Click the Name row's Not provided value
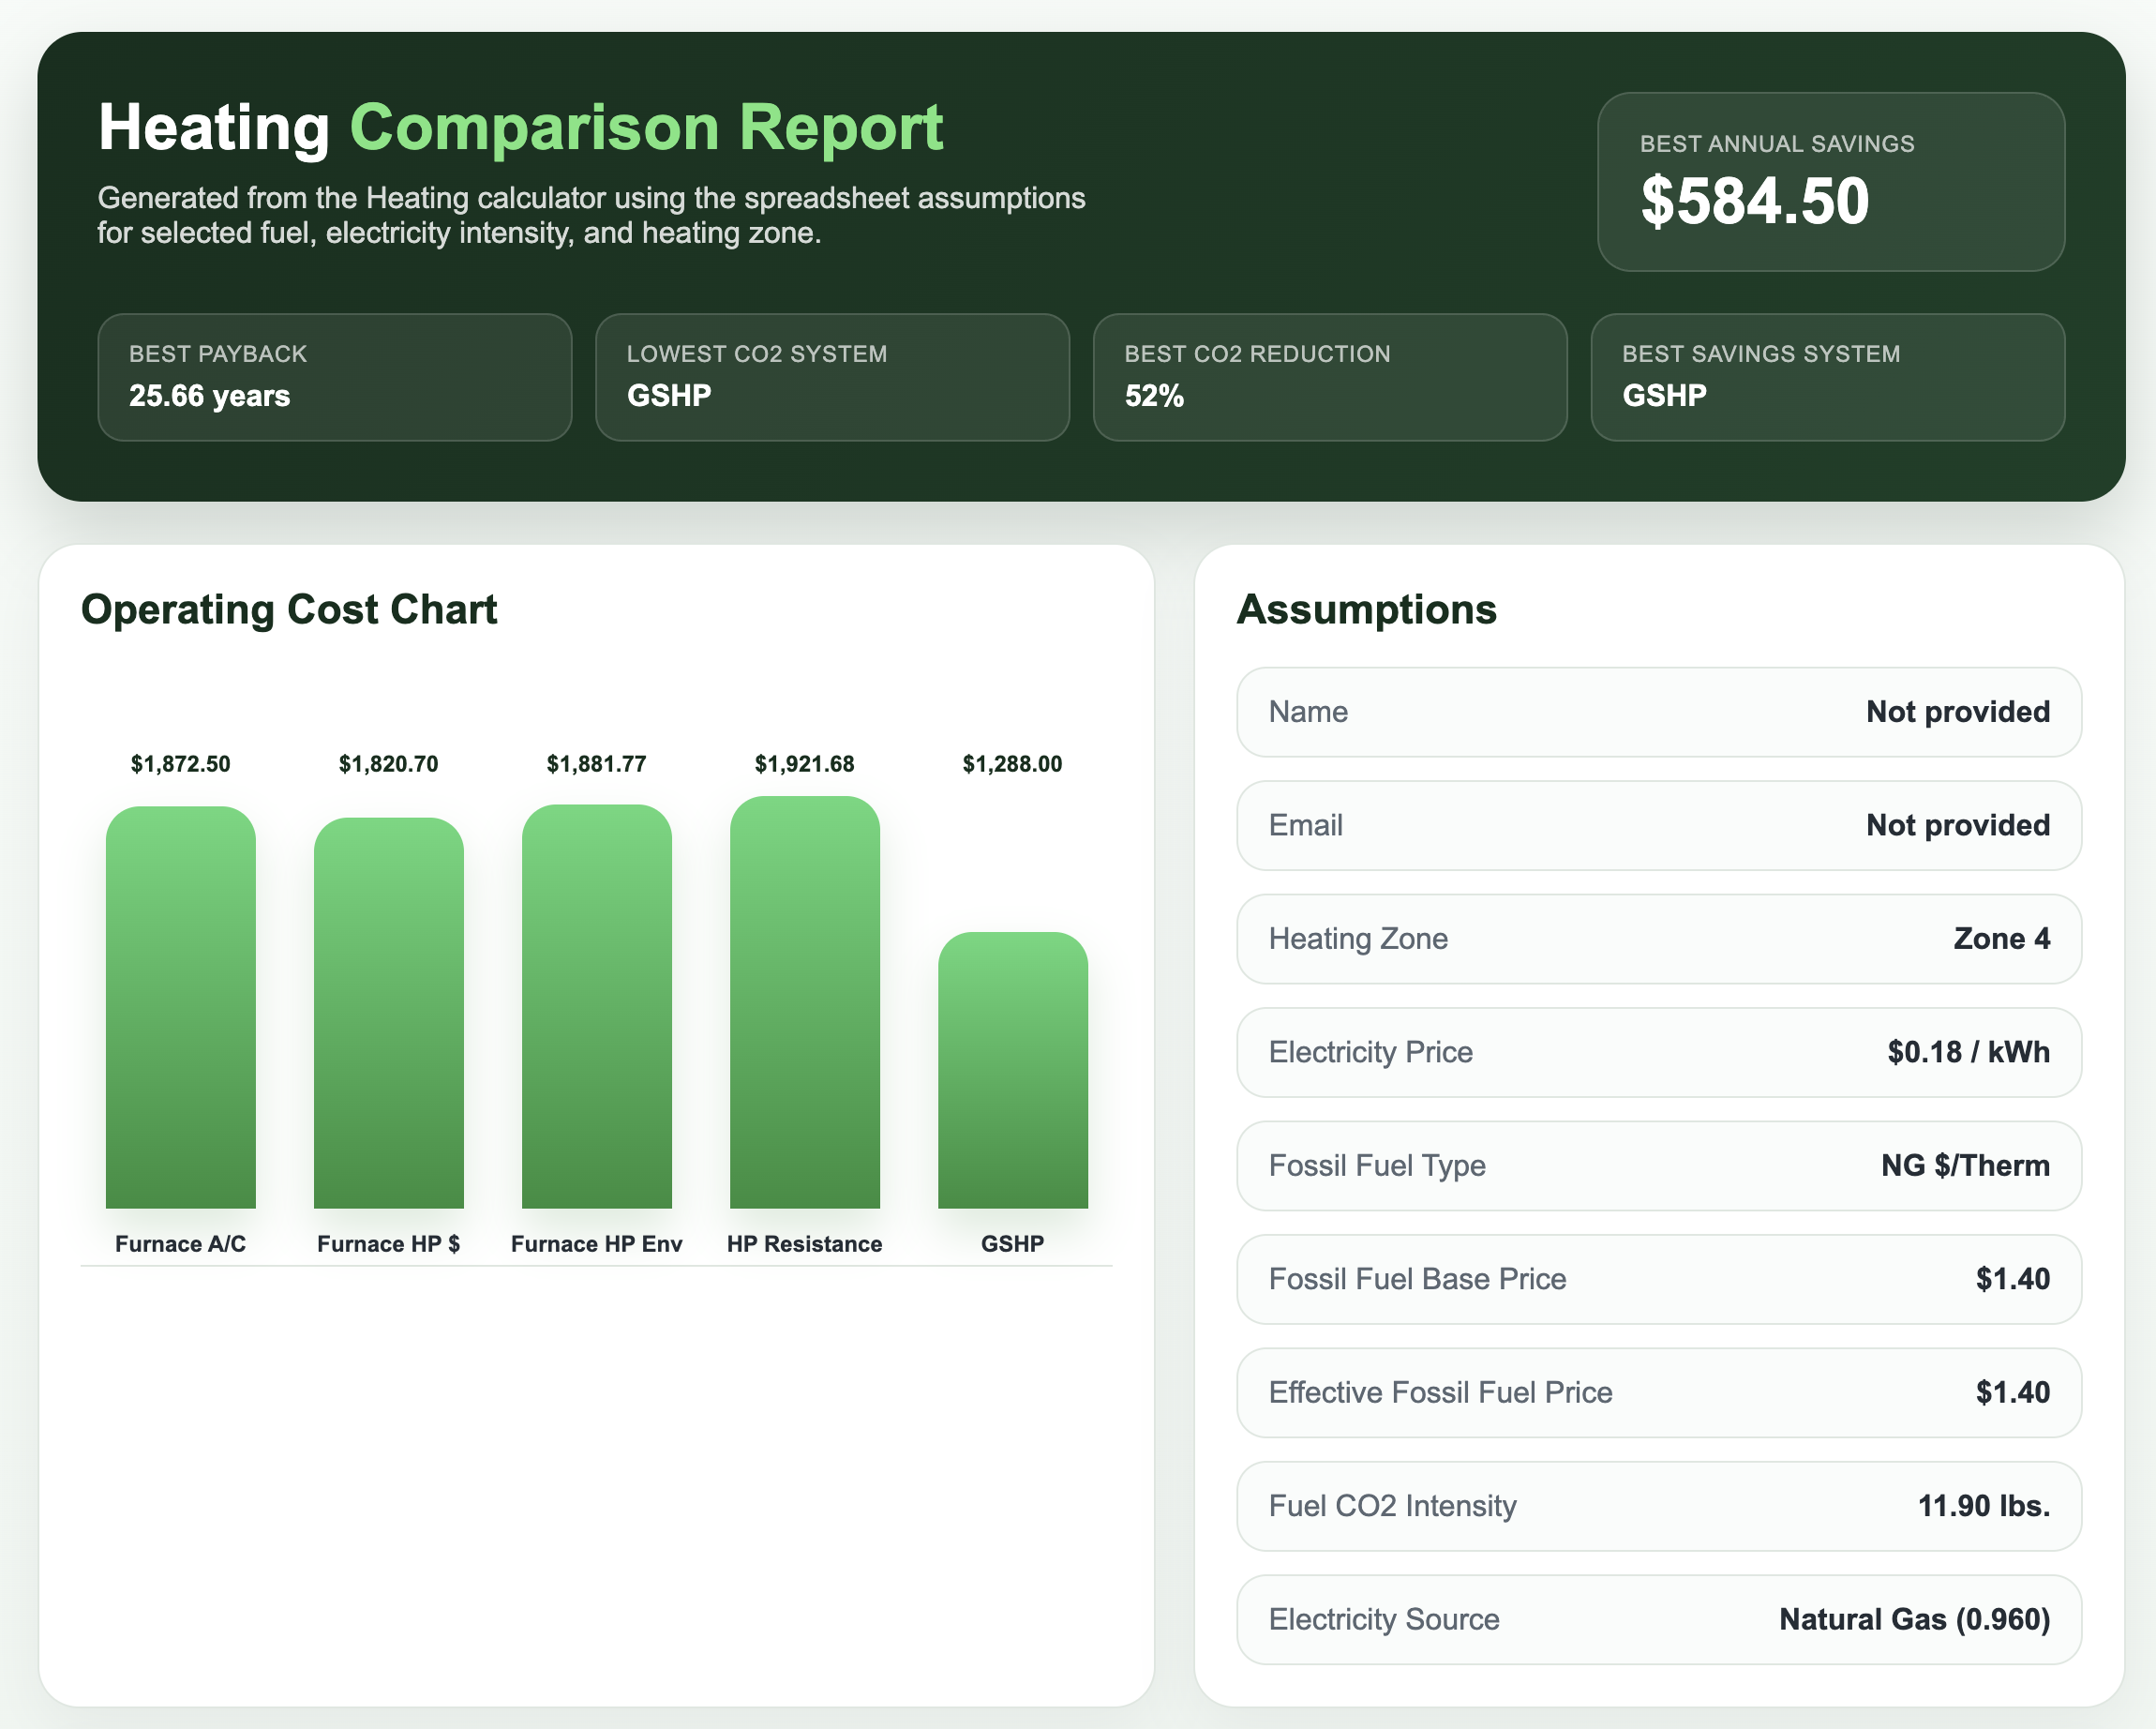The width and height of the screenshot is (2156, 1729). click(1958, 712)
